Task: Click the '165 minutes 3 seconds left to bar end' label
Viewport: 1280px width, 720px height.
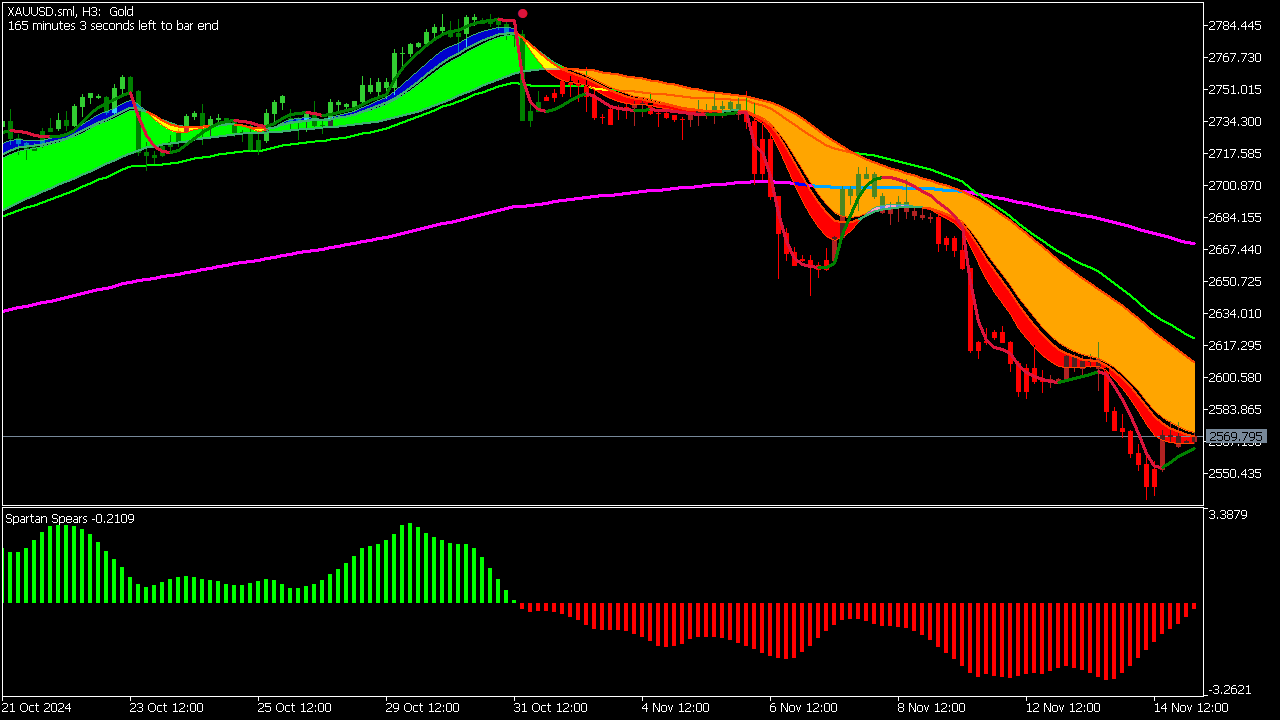Action: pos(112,25)
